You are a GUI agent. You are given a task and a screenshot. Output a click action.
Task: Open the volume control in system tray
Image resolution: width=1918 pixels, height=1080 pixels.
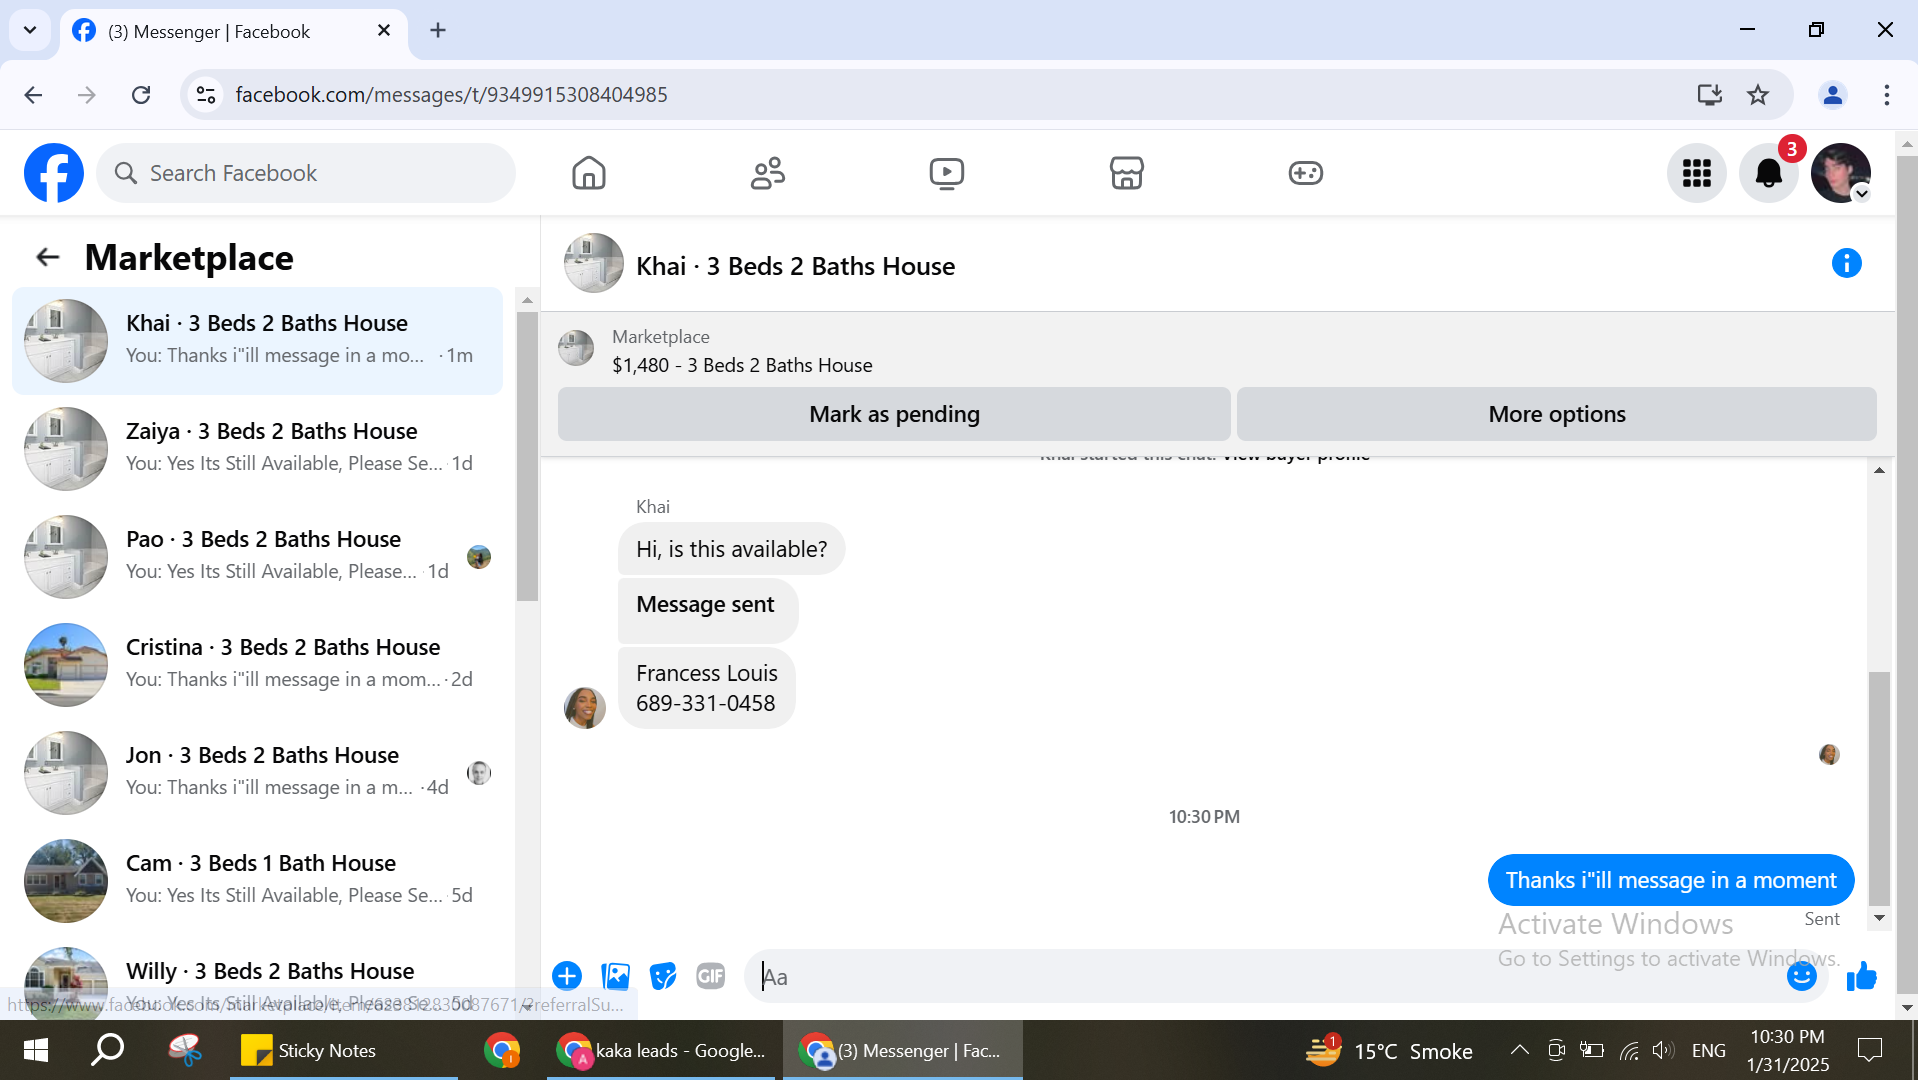1663,1050
